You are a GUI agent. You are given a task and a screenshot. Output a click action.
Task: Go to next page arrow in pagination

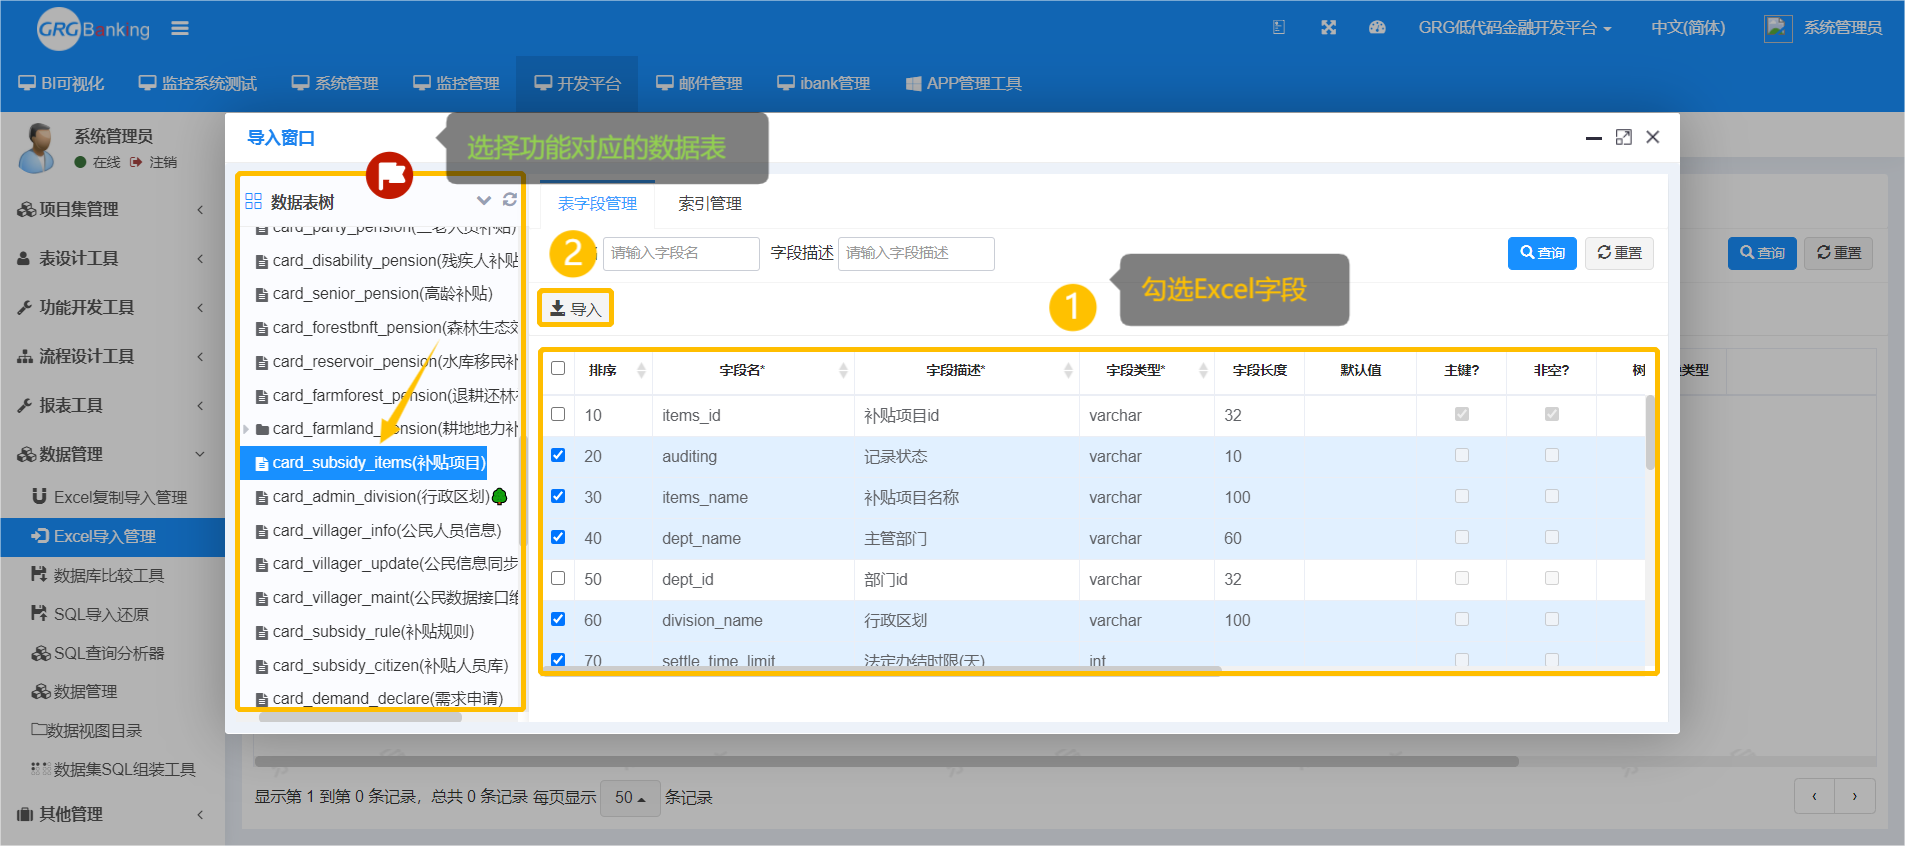click(1855, 796)
